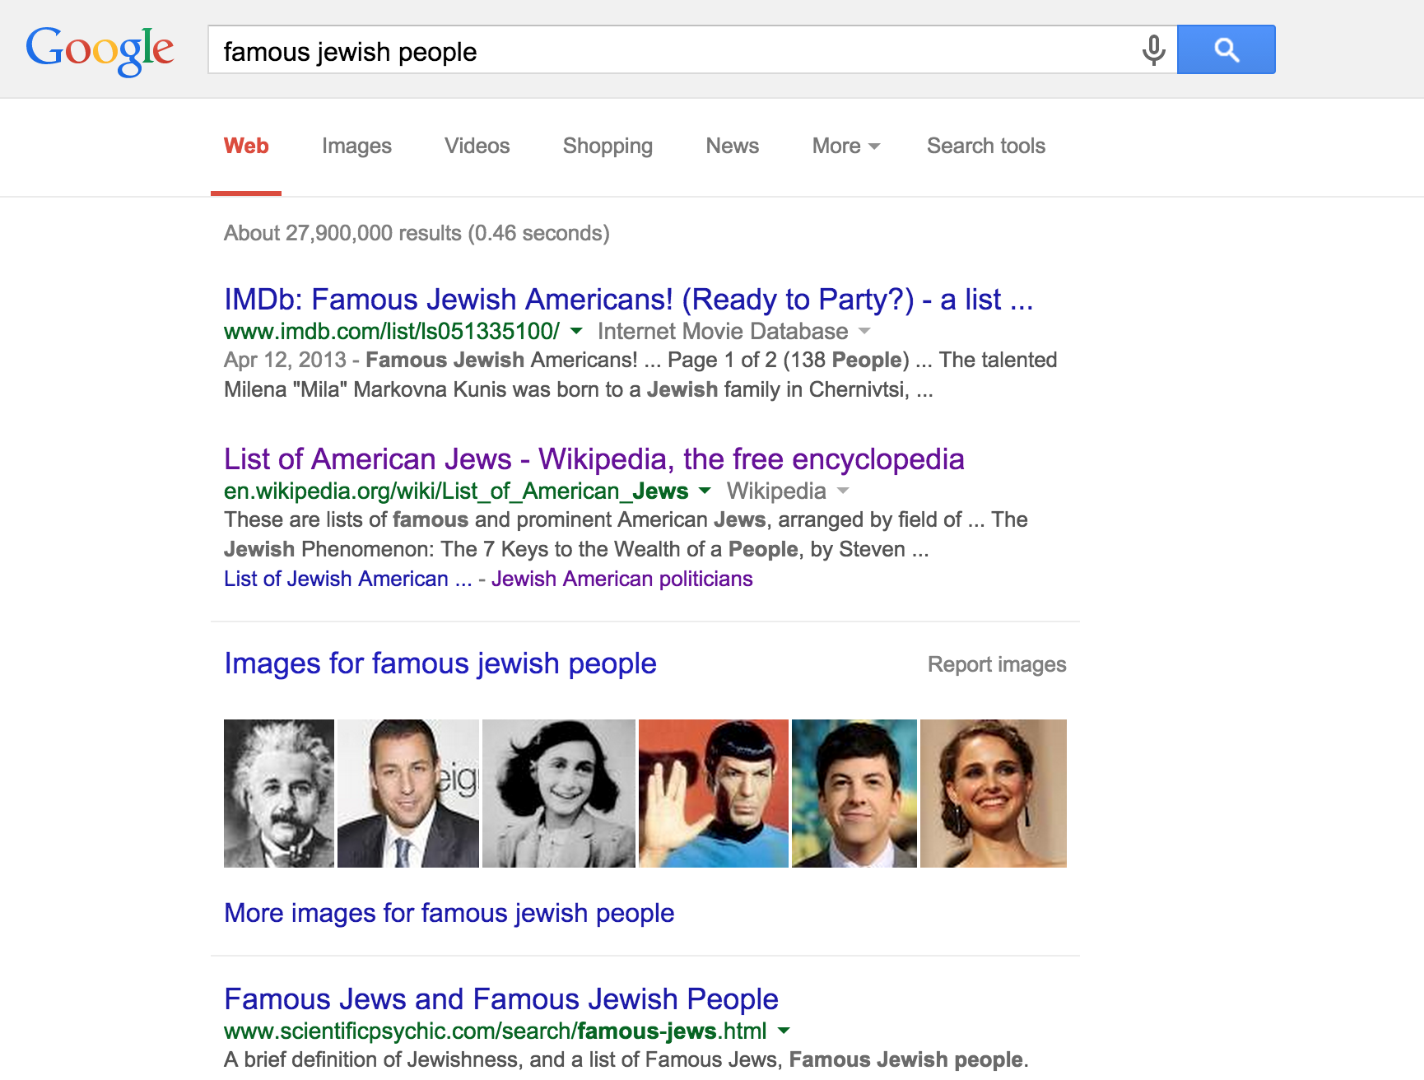Open 'Images for famous jewish people' heading
This screenshot has width=1424, height=1080.
tap(440, 664)
